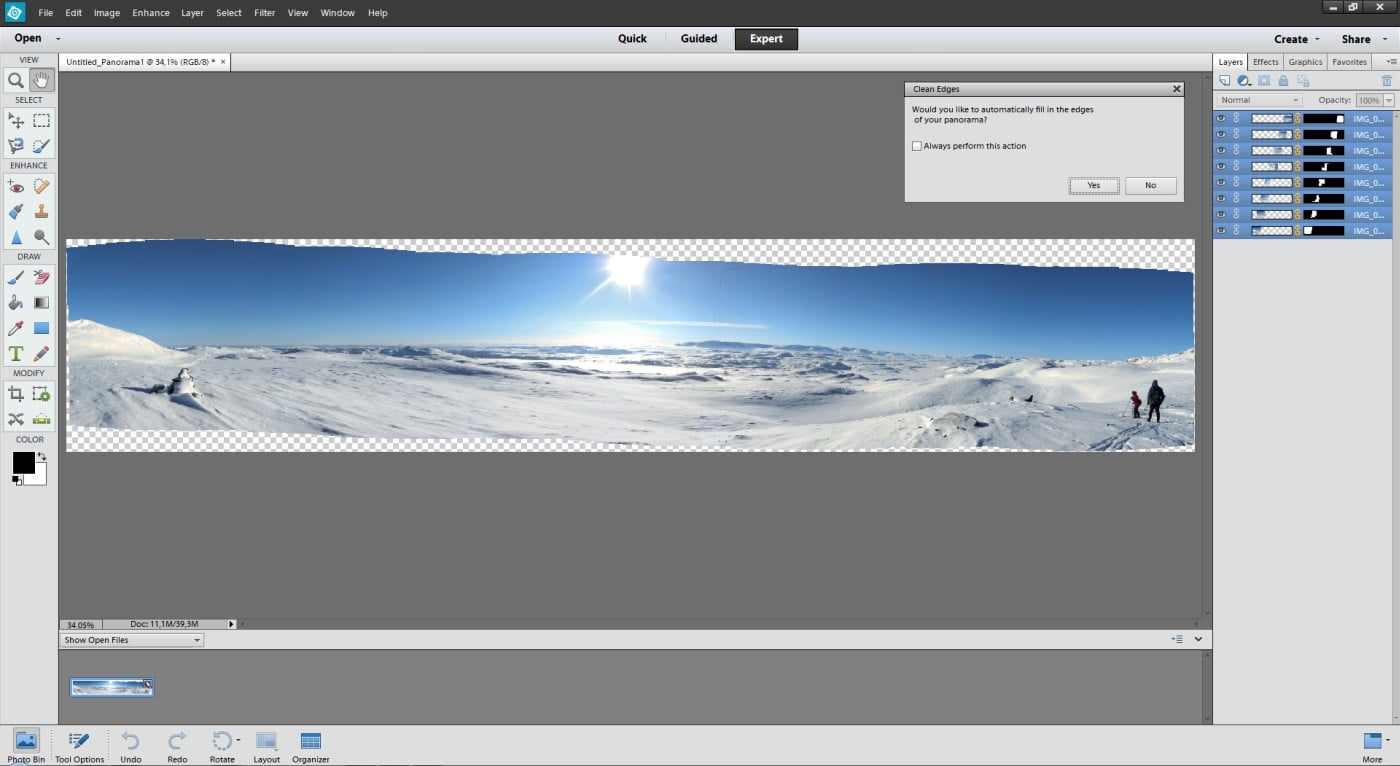1400x766 pixels.
Task: Open the Doc info status arrow
Action: click(x=232, y=624)
